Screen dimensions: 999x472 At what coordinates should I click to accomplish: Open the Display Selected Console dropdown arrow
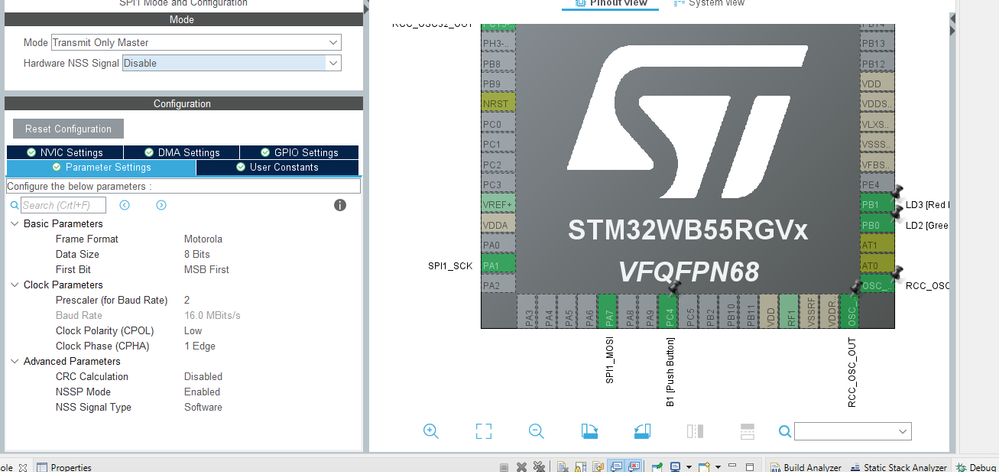689,467
